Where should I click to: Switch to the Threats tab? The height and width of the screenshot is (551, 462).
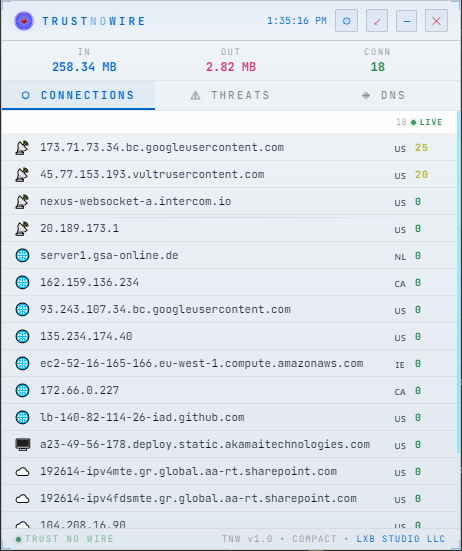[230, 95]
